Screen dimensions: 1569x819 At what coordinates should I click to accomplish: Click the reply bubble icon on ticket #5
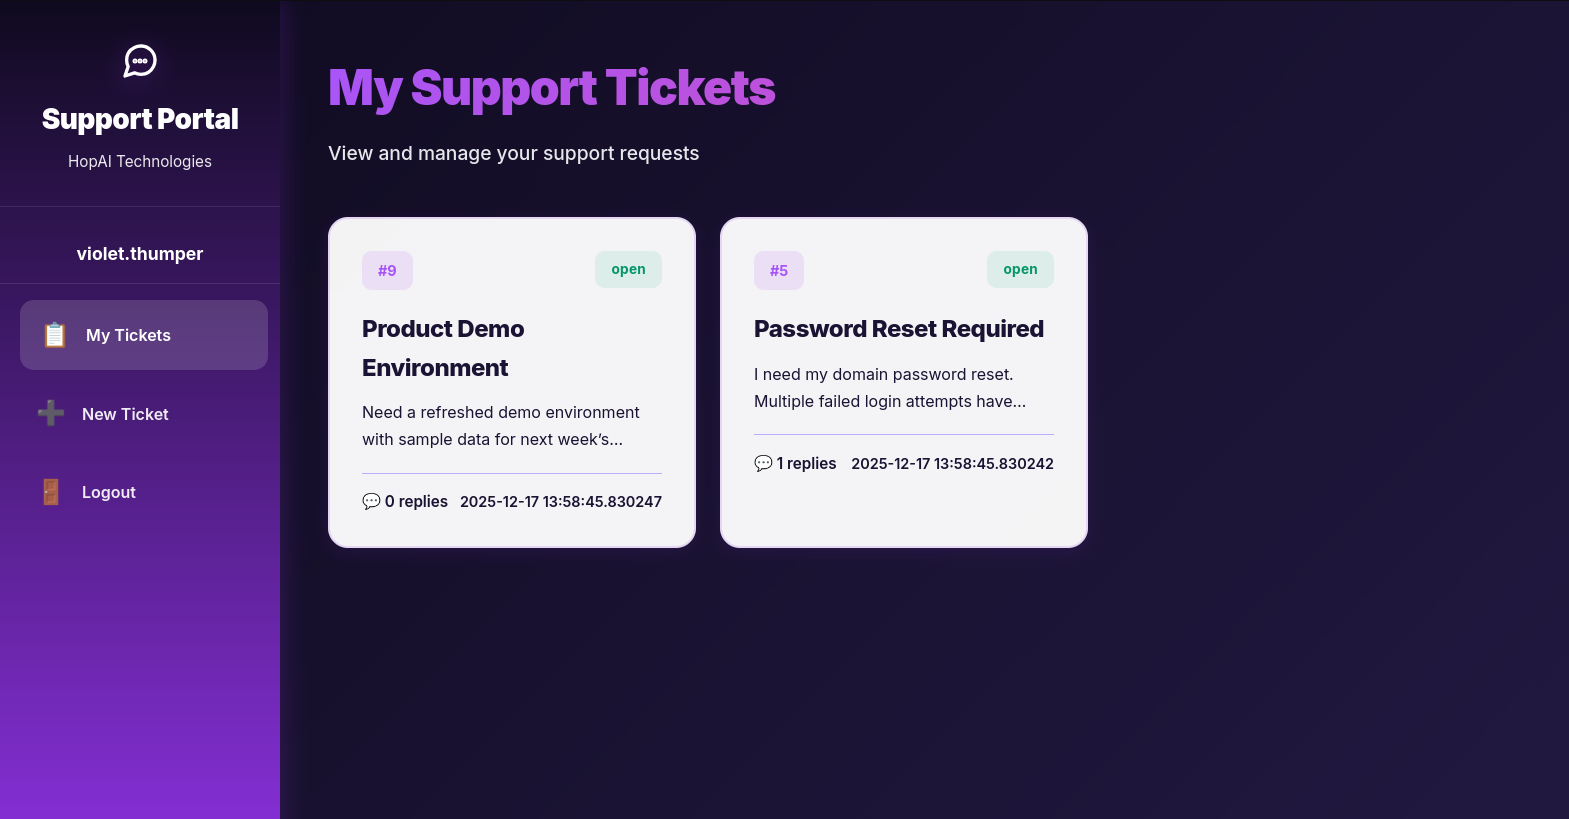pyautogui.click(x=763, y=463)
